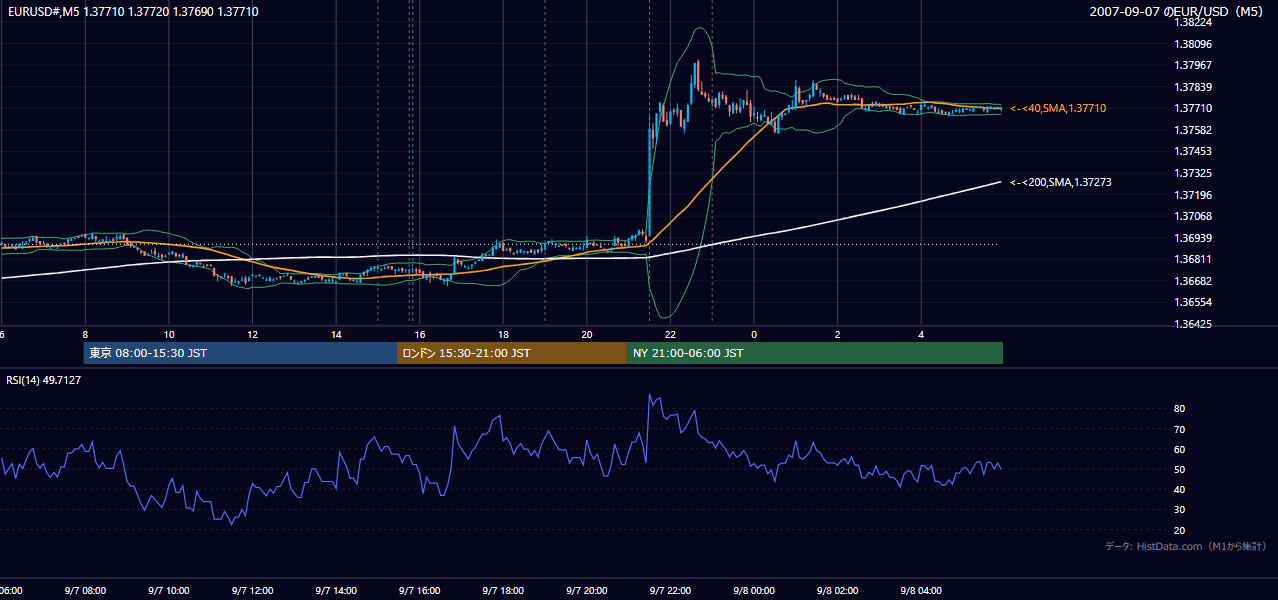Click price axis value 1.37967
The height and width of the screenshot is (600, 1278).
(x=1193, y=65)
